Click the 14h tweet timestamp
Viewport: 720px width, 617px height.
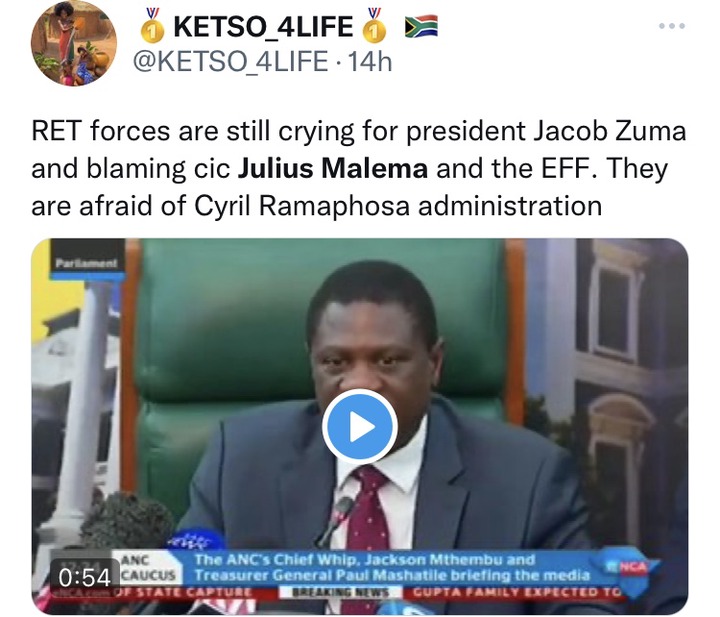(370, 62)
